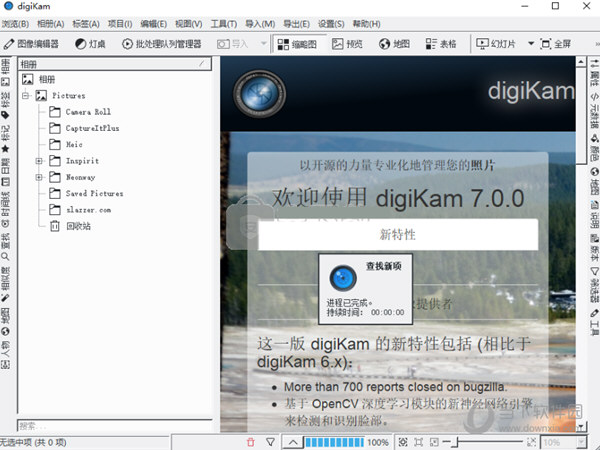Switch to 表格 table view
The image size is (600, 450).
click(x=441, y=44)
